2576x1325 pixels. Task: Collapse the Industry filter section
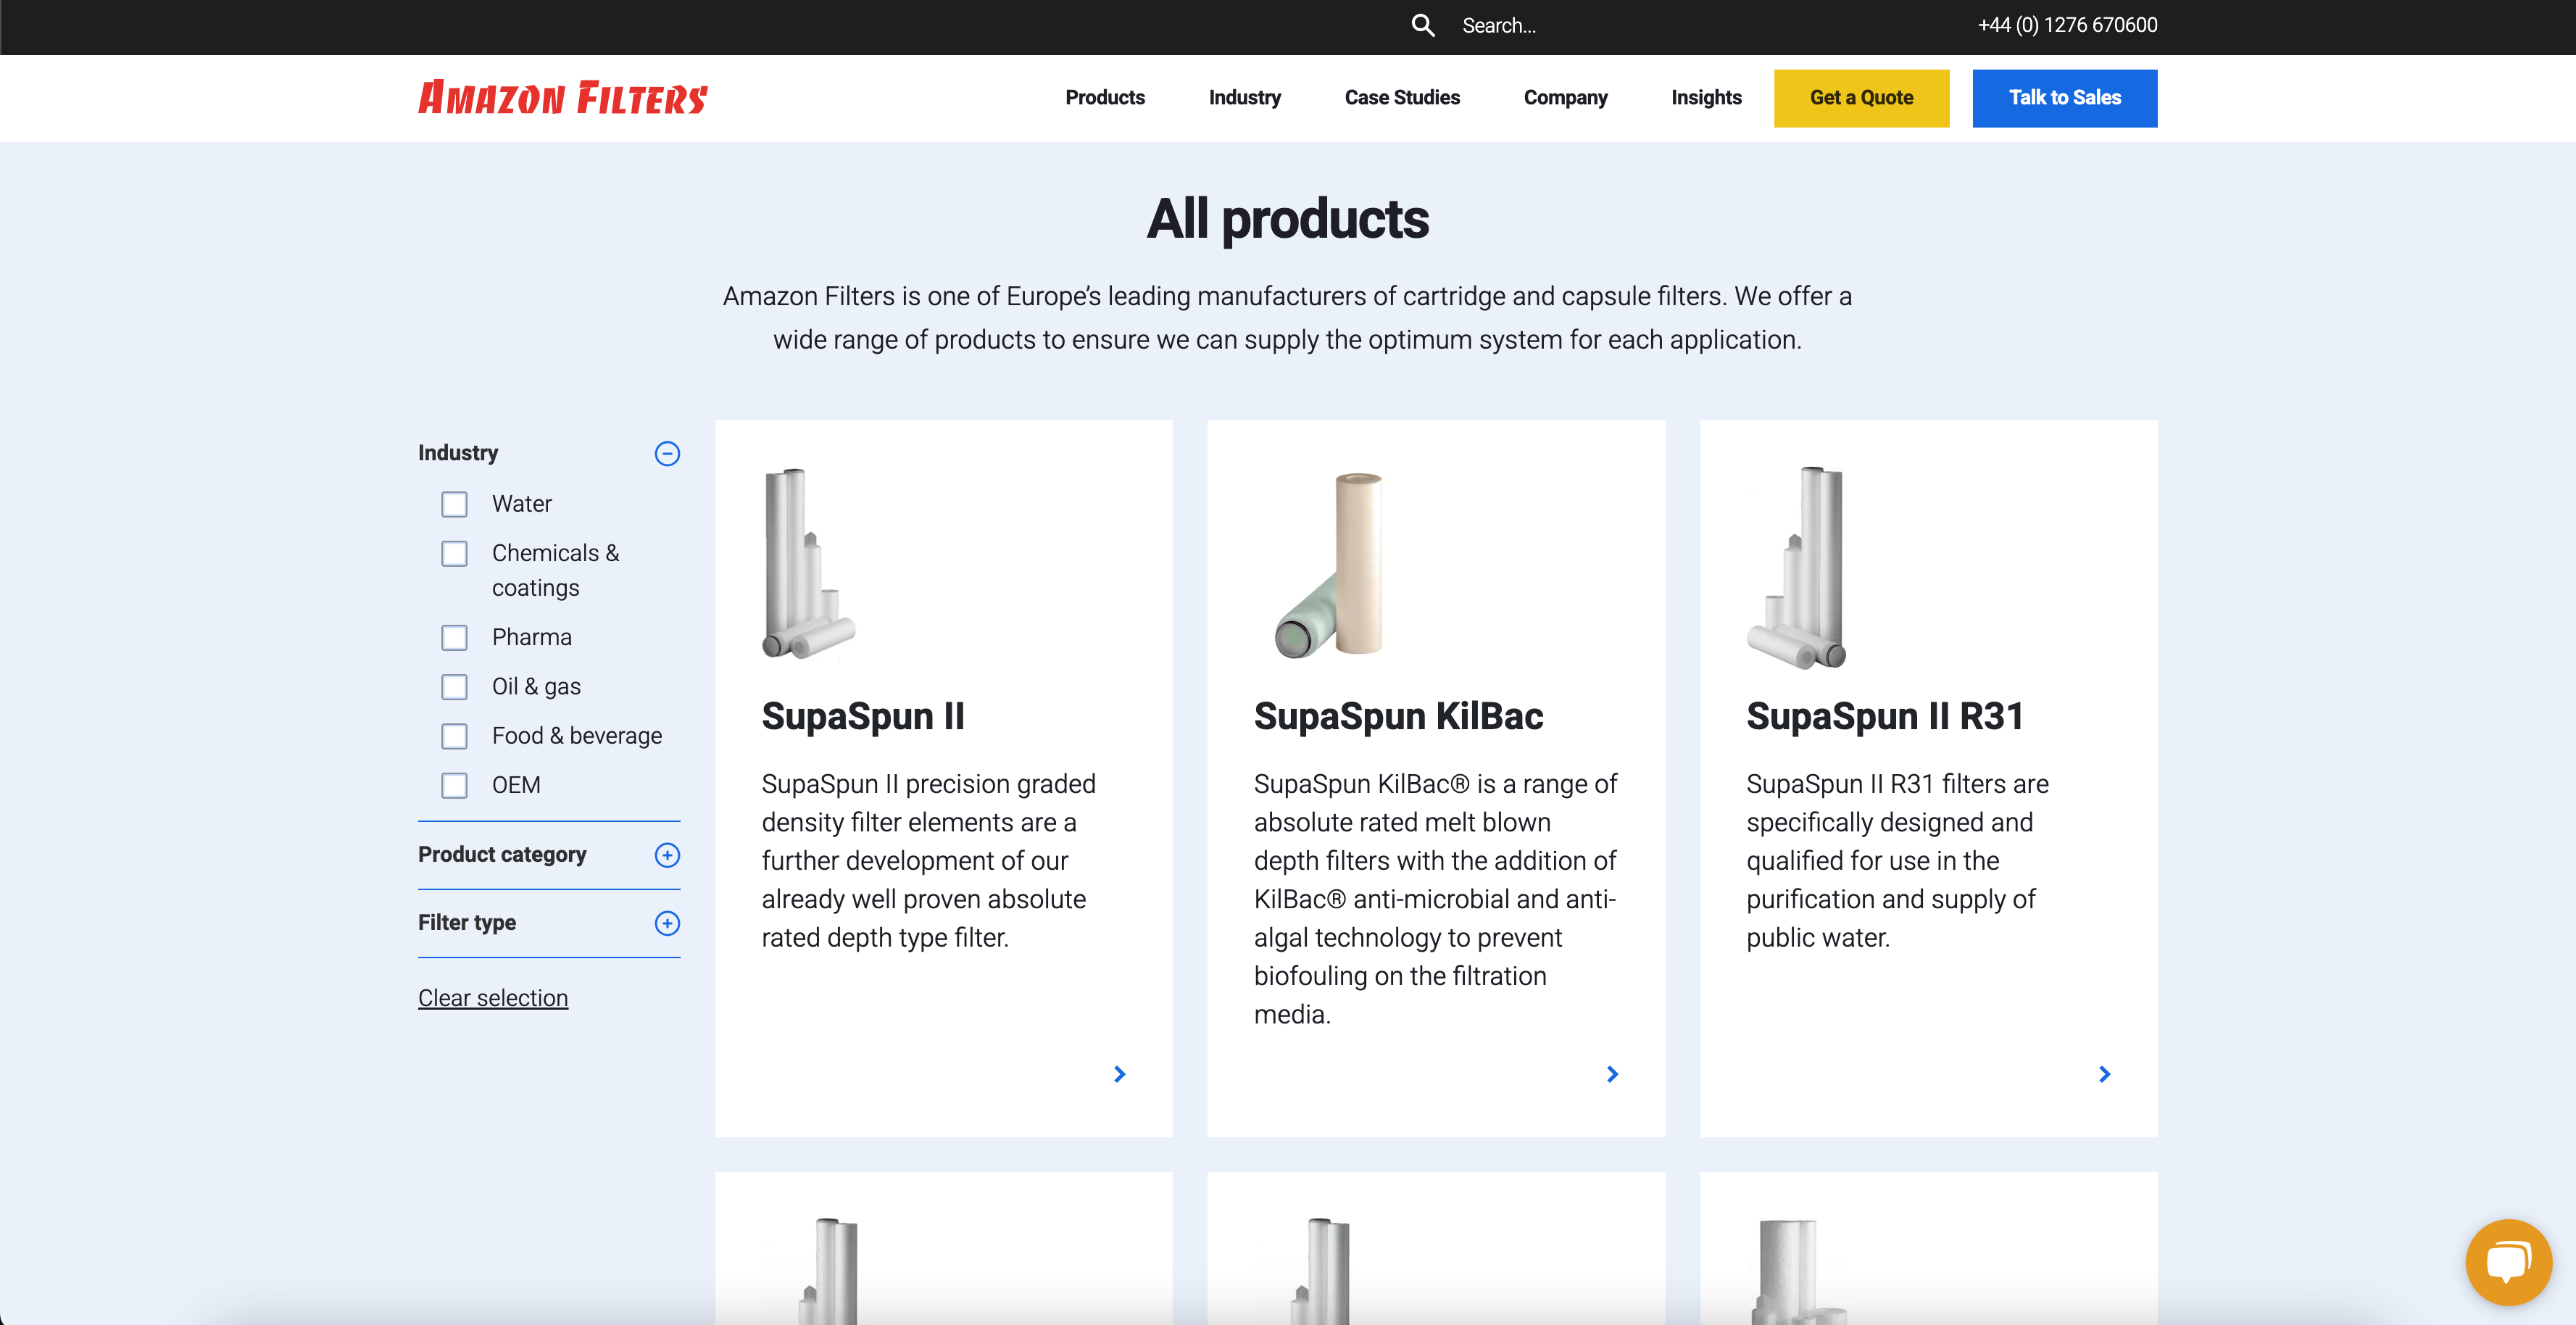(667, 454)
